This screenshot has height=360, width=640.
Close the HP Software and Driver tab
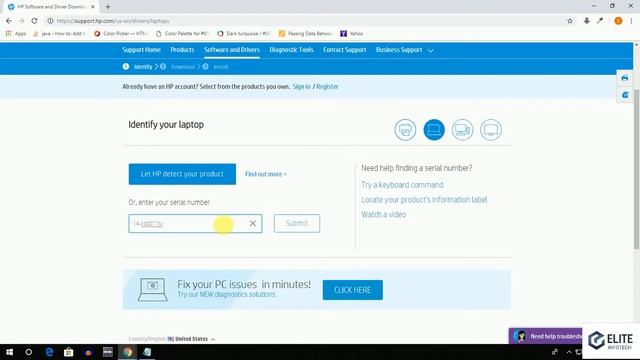(x=93, y=7)
